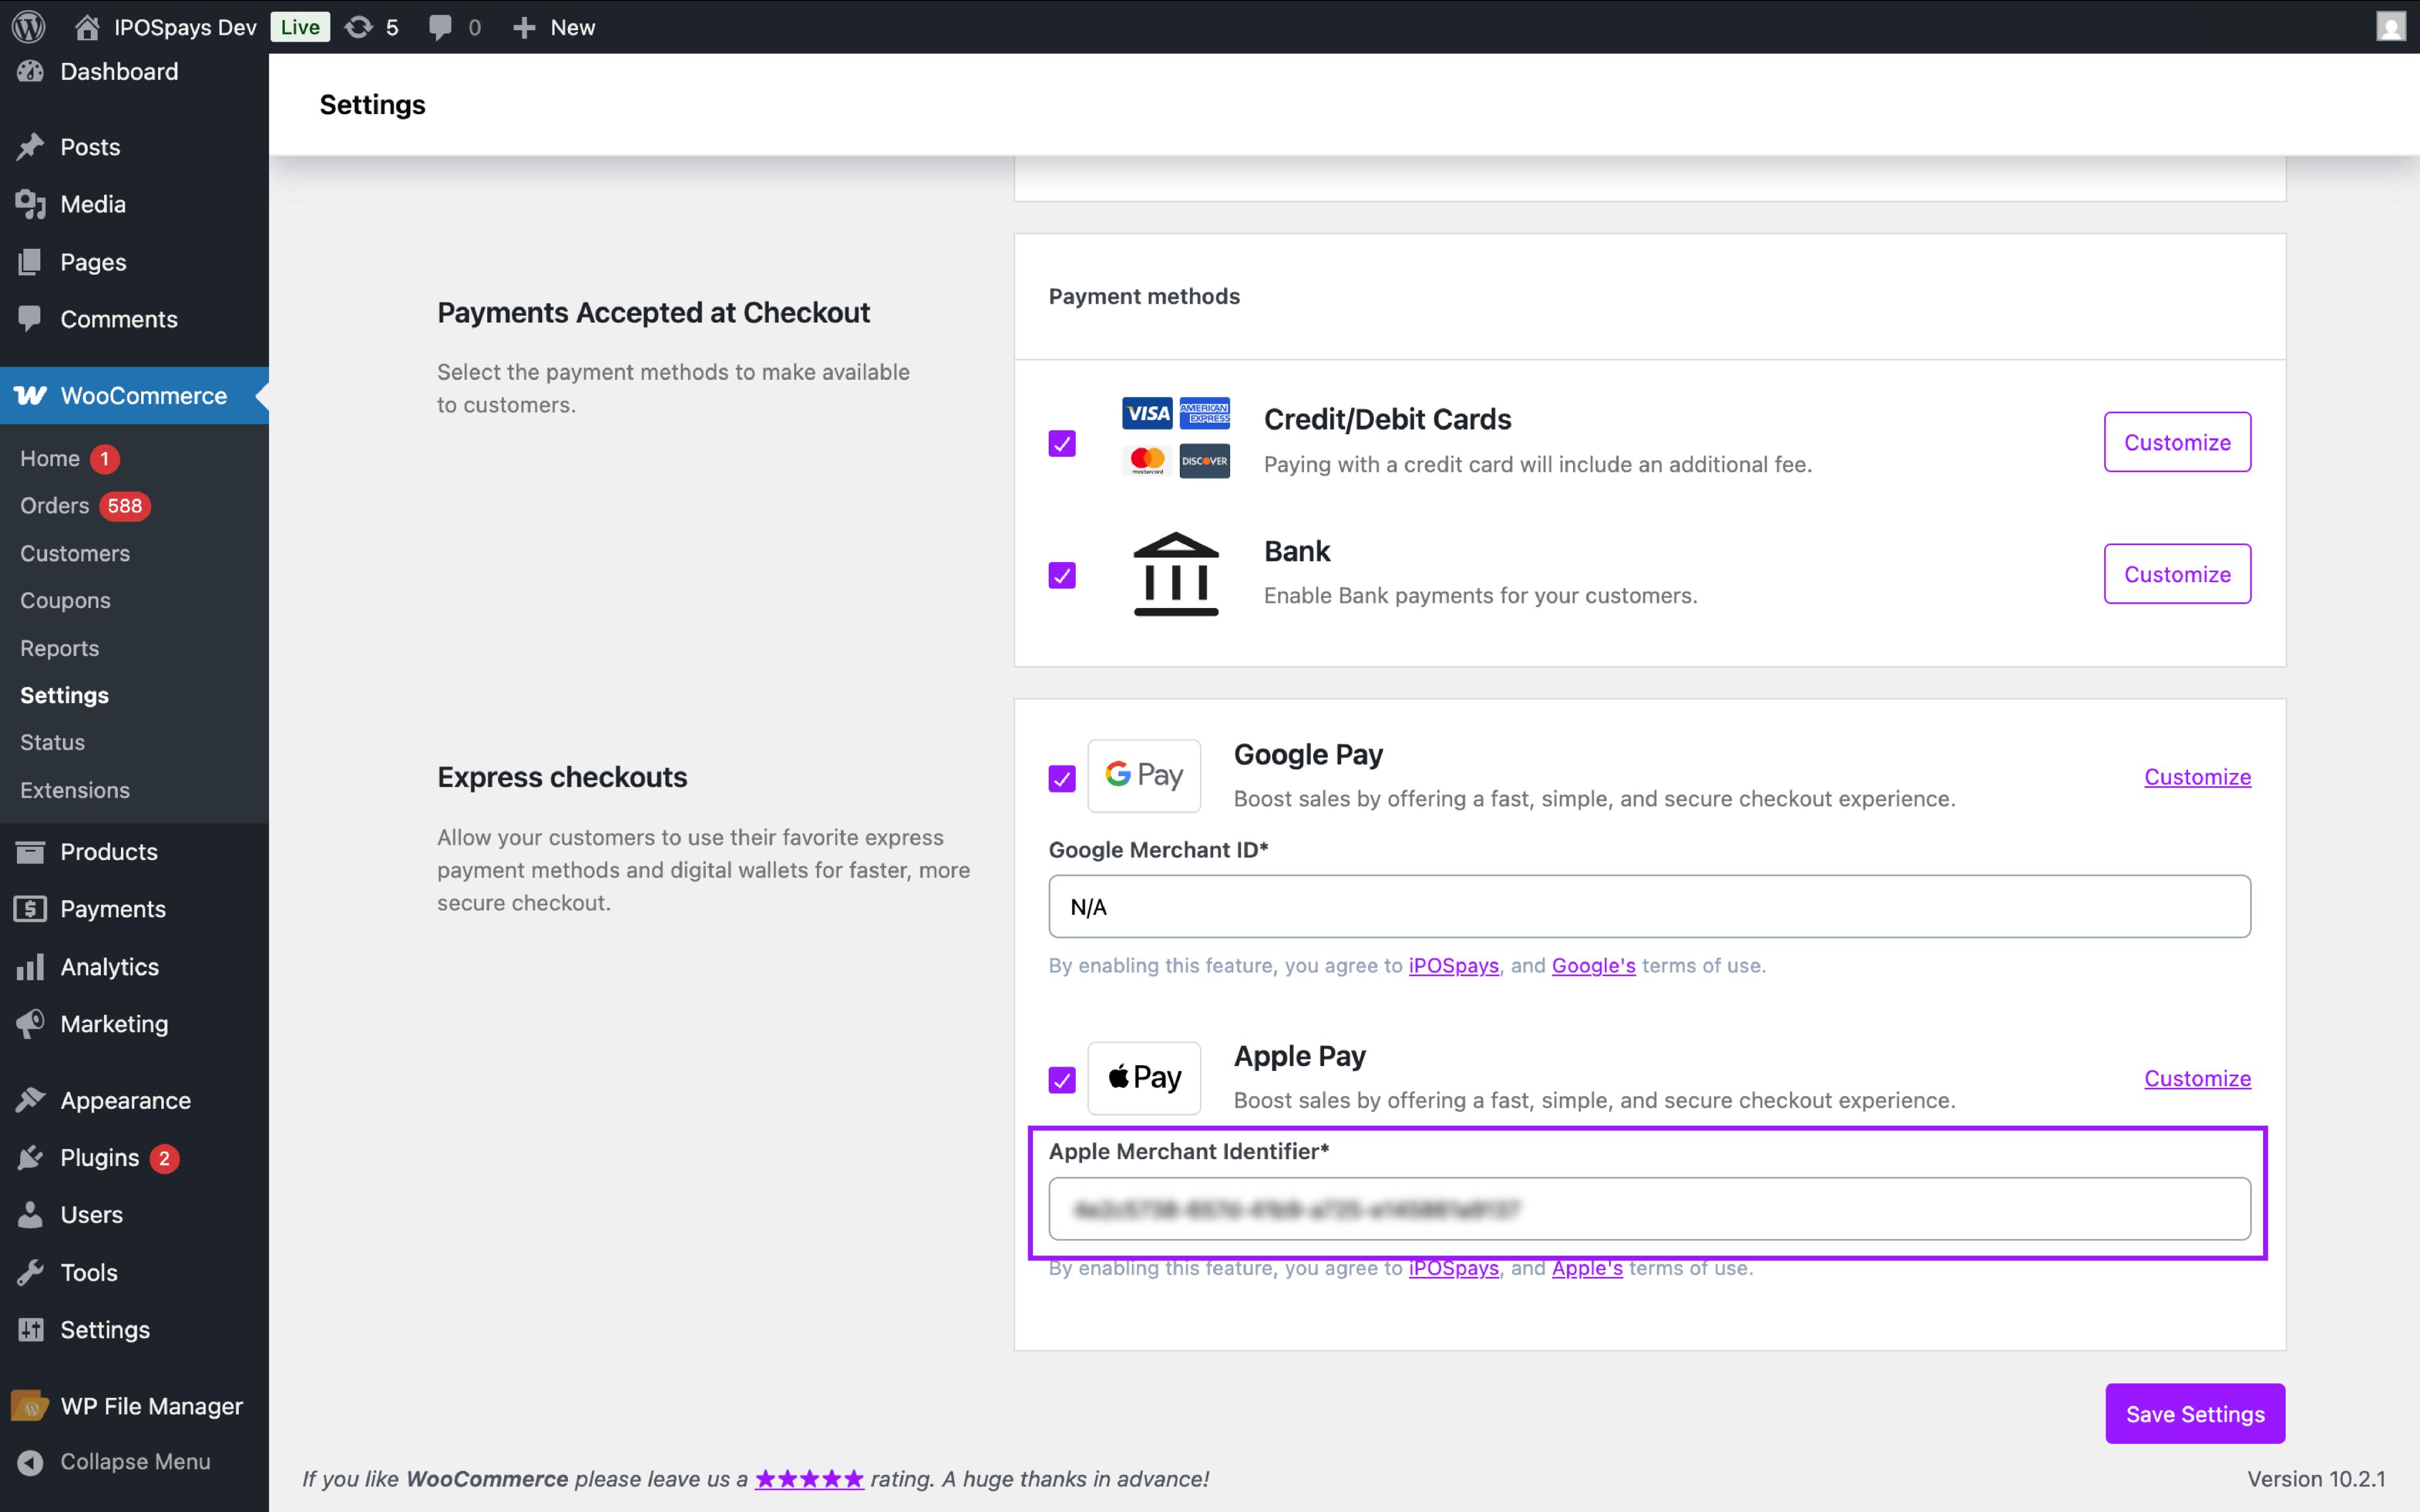The height and width of the screenshot is (1512, 2420).
Task: Go to the Extensions submenu item
Action: 75,790
